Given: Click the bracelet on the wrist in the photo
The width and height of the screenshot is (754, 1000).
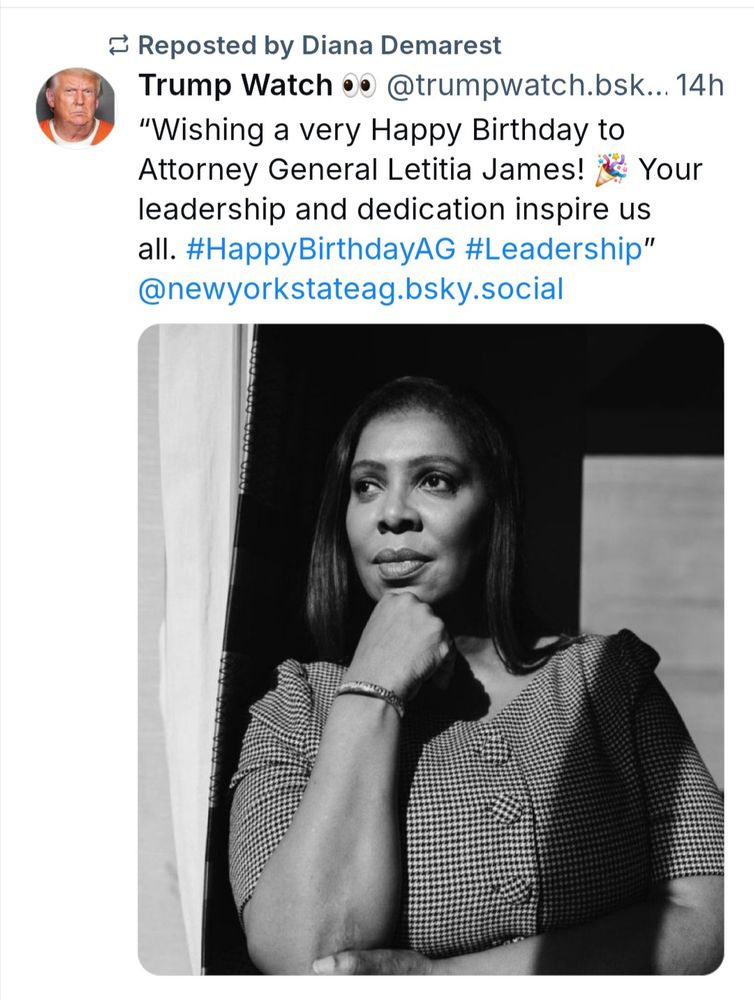Looking at the screenshot, I should pos(370,694).
